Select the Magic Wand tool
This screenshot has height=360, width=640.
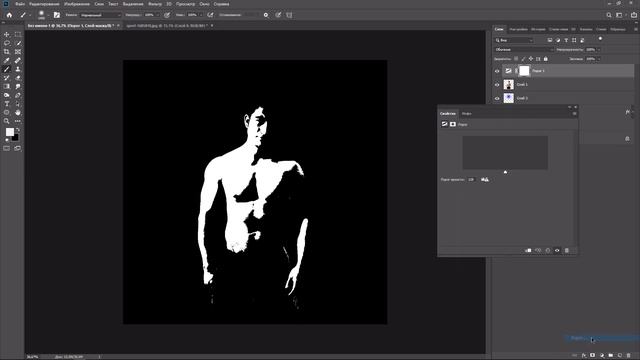coord(18,43)
